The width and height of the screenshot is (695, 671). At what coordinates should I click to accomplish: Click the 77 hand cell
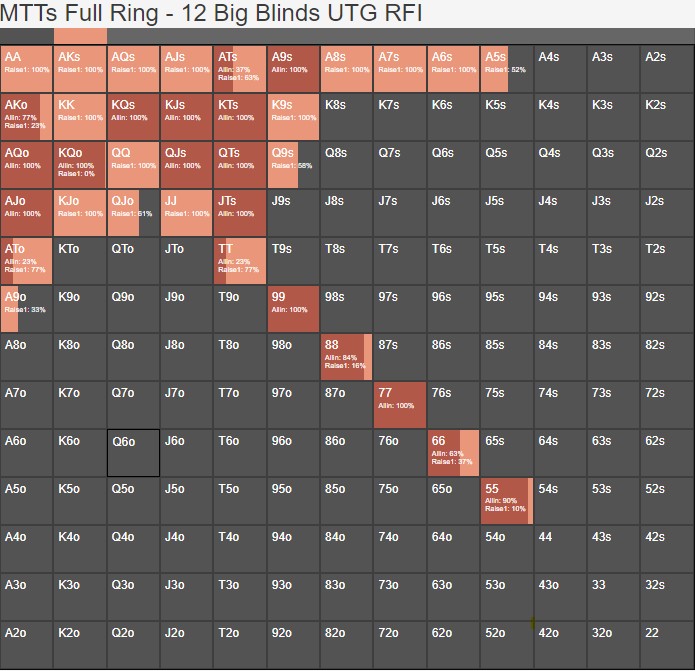400,405
